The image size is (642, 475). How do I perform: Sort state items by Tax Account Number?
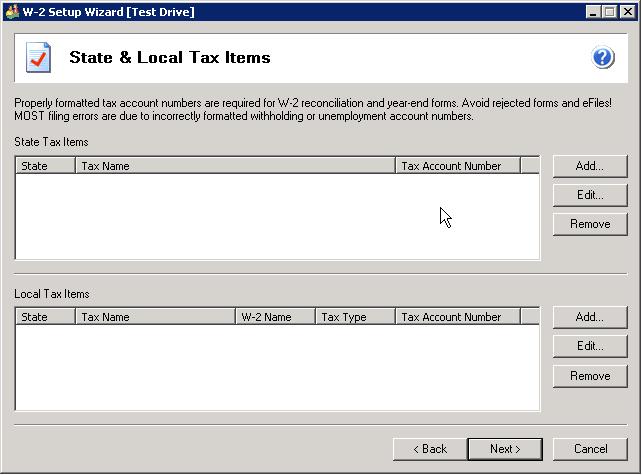(457, 166)
